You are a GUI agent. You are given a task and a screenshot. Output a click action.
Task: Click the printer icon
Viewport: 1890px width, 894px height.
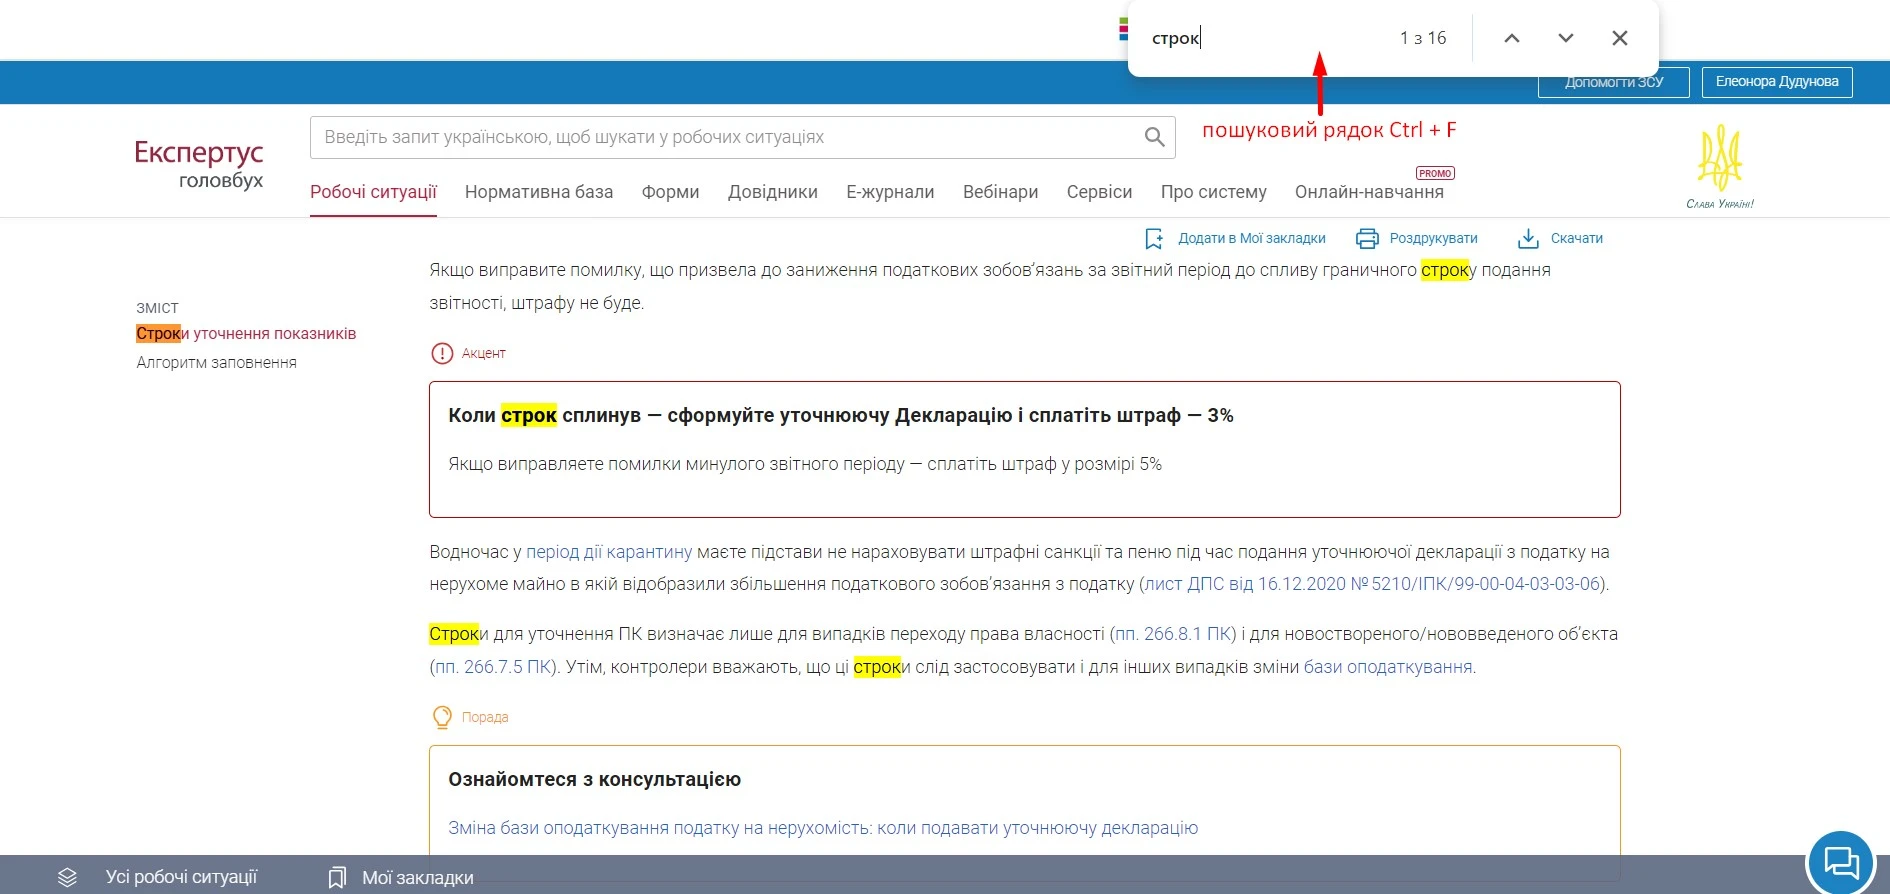click(1367, 238)
